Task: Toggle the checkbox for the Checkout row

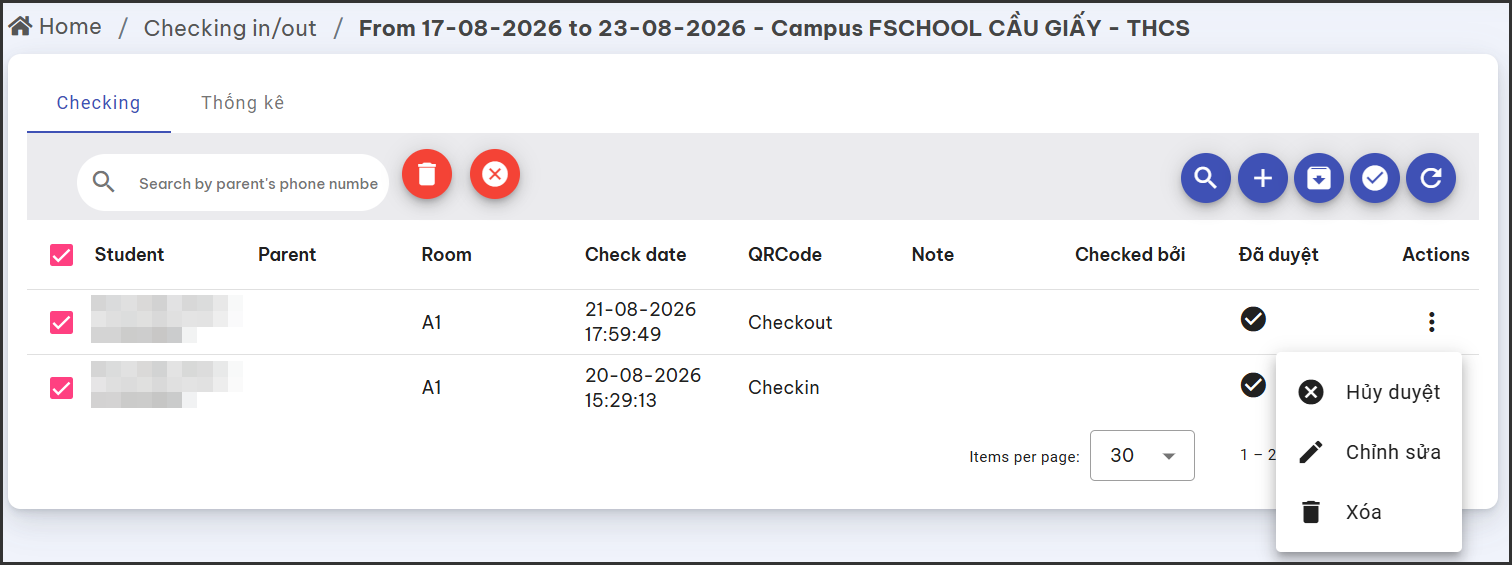Action: pos(61,322)
